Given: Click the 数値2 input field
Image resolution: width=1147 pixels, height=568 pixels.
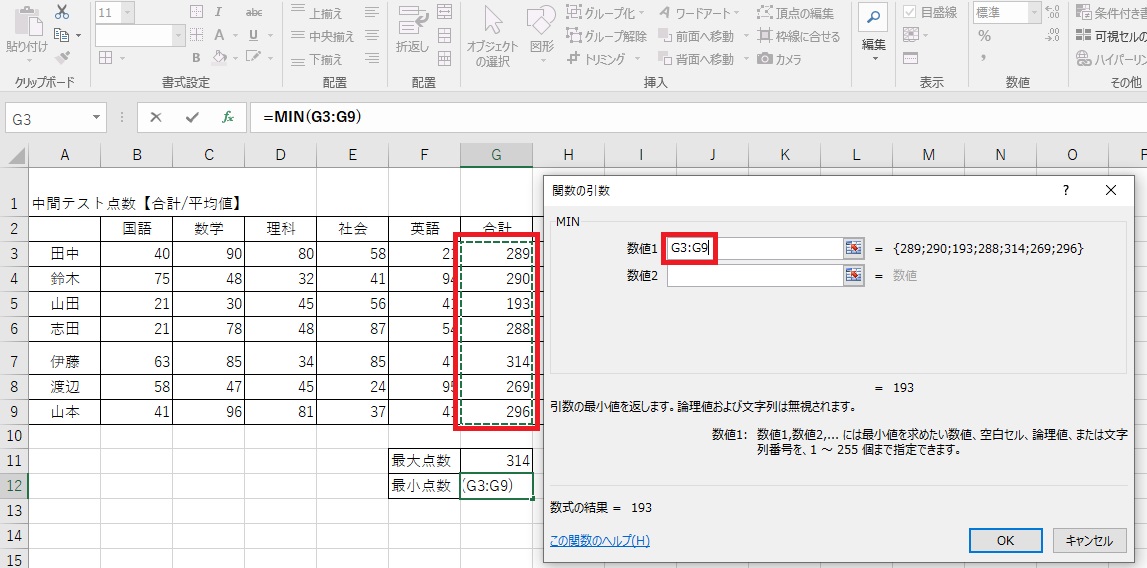Looking at the screenshot, I should click(x=755, y=275).
